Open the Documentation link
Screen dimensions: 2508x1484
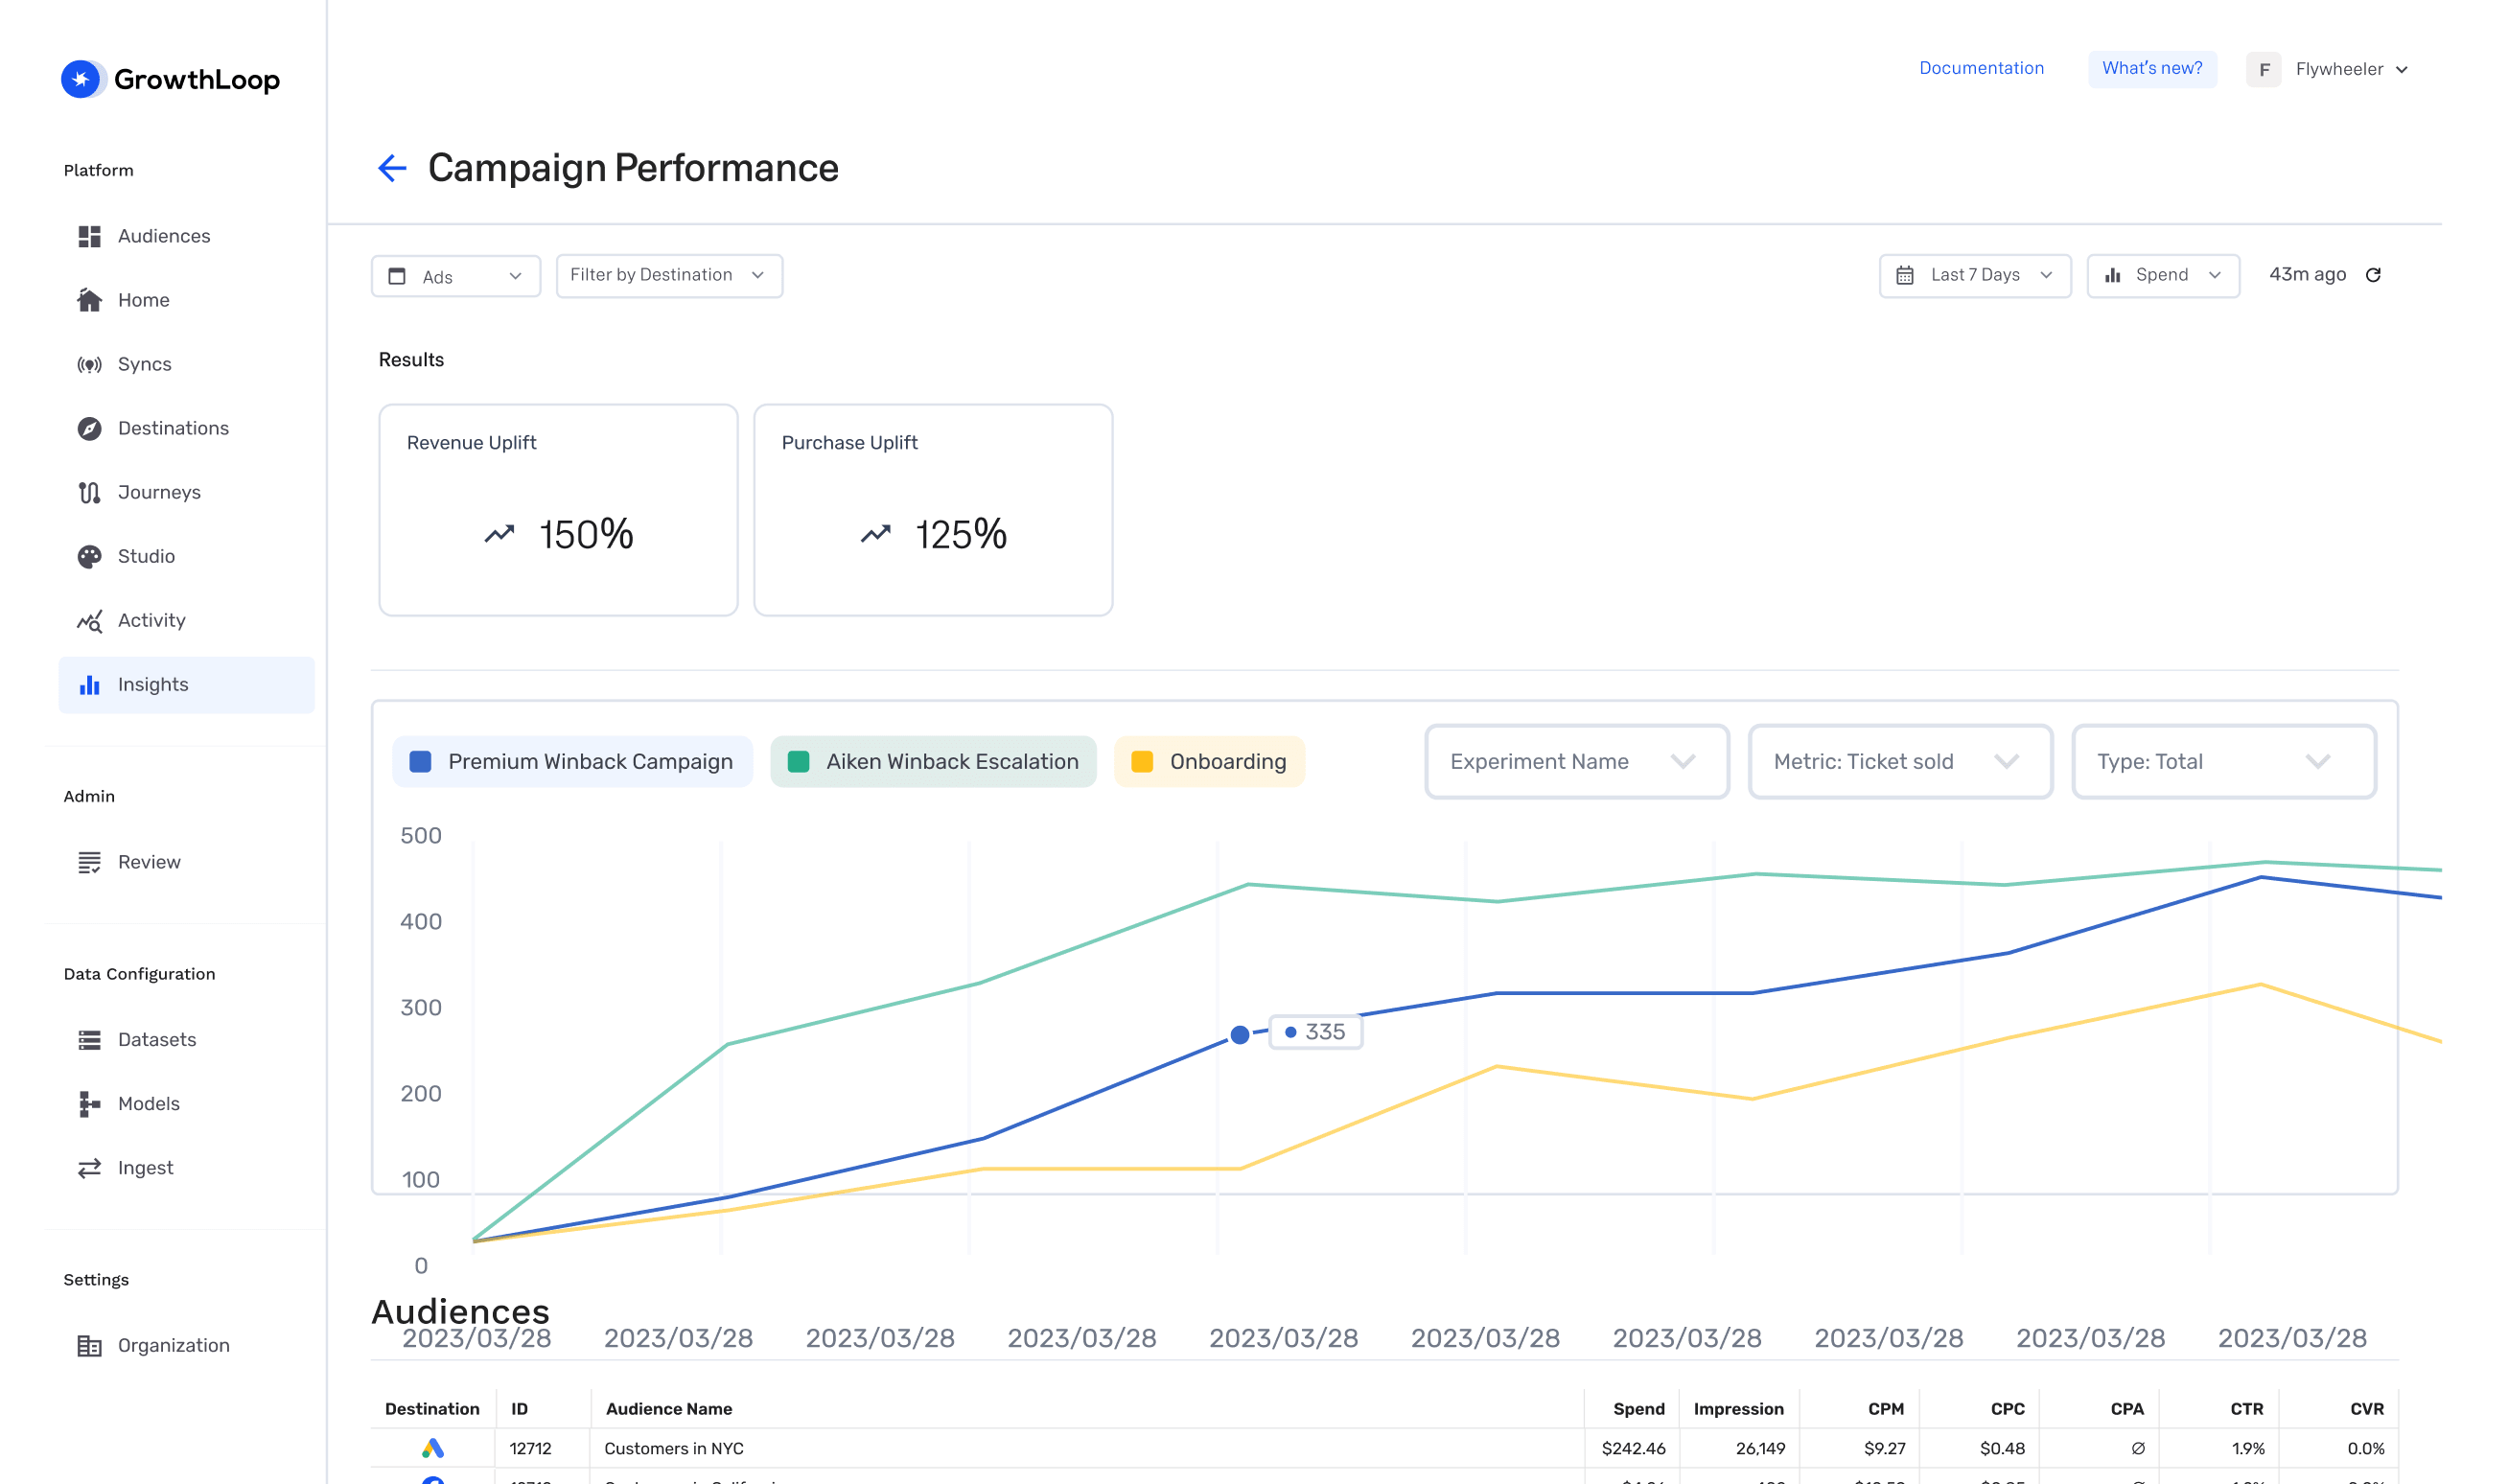1980,68
